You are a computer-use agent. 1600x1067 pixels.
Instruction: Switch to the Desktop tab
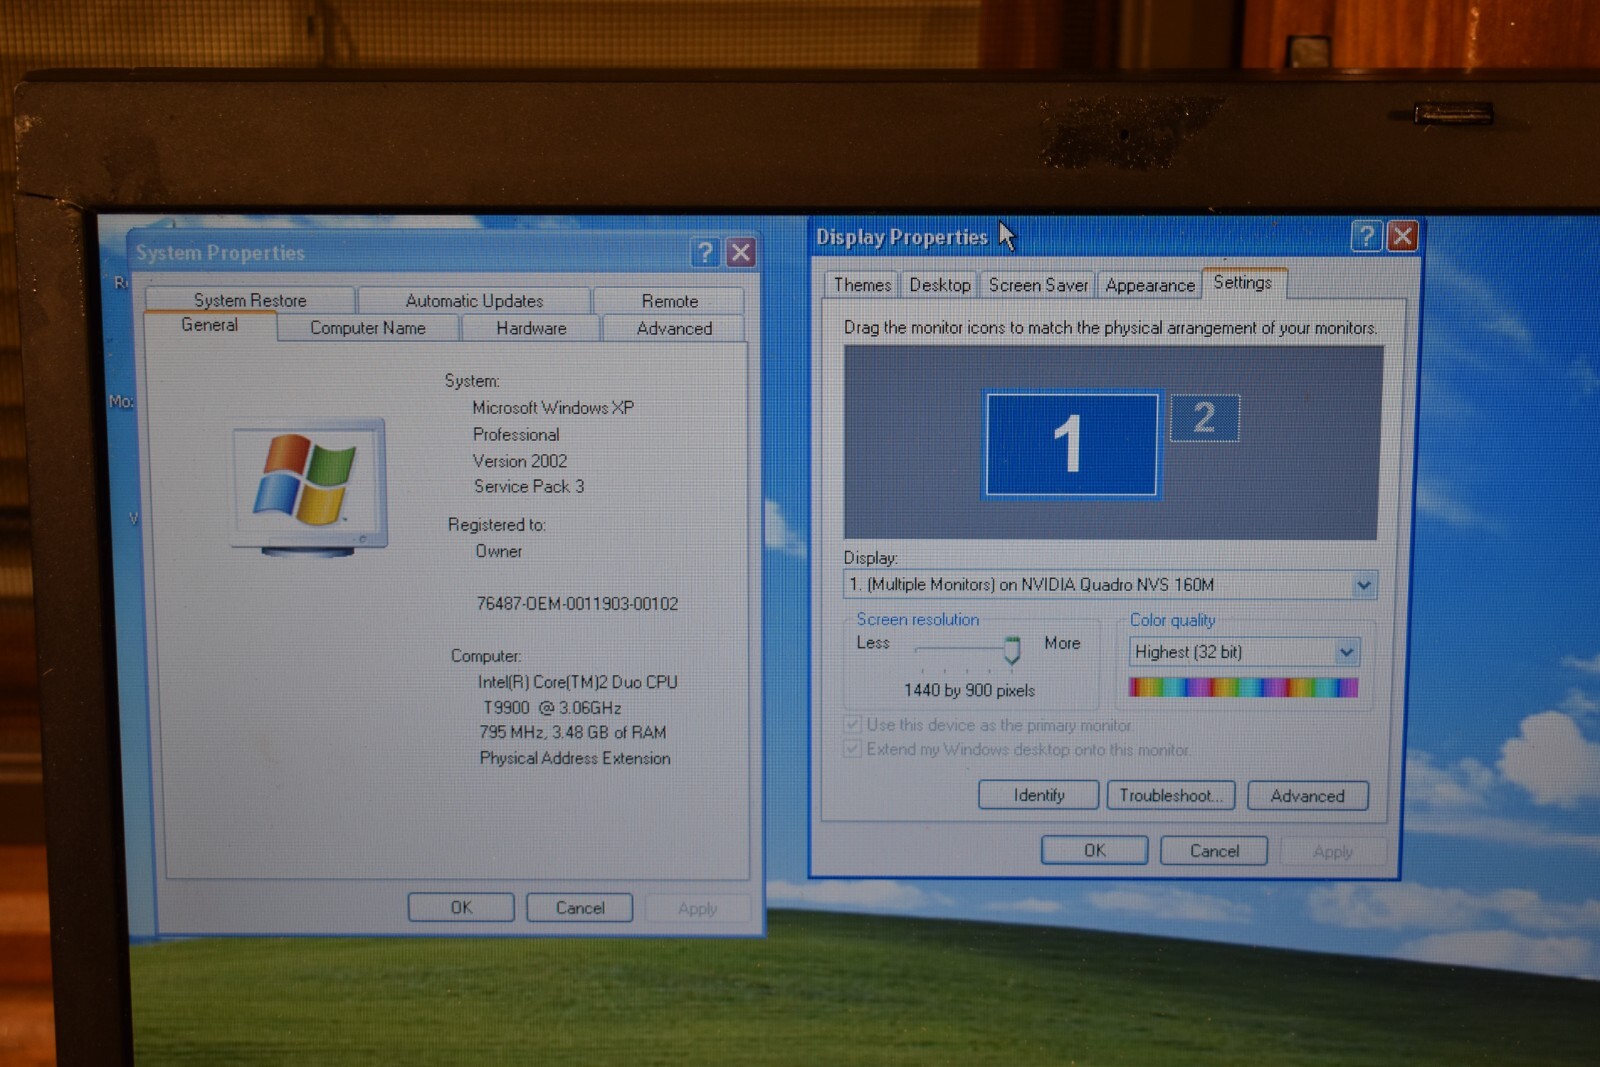point(939,285)
